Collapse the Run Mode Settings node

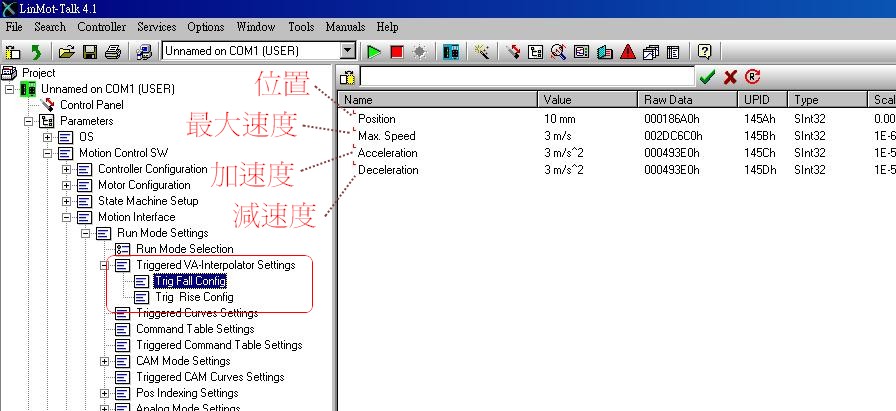pos(85,233)
